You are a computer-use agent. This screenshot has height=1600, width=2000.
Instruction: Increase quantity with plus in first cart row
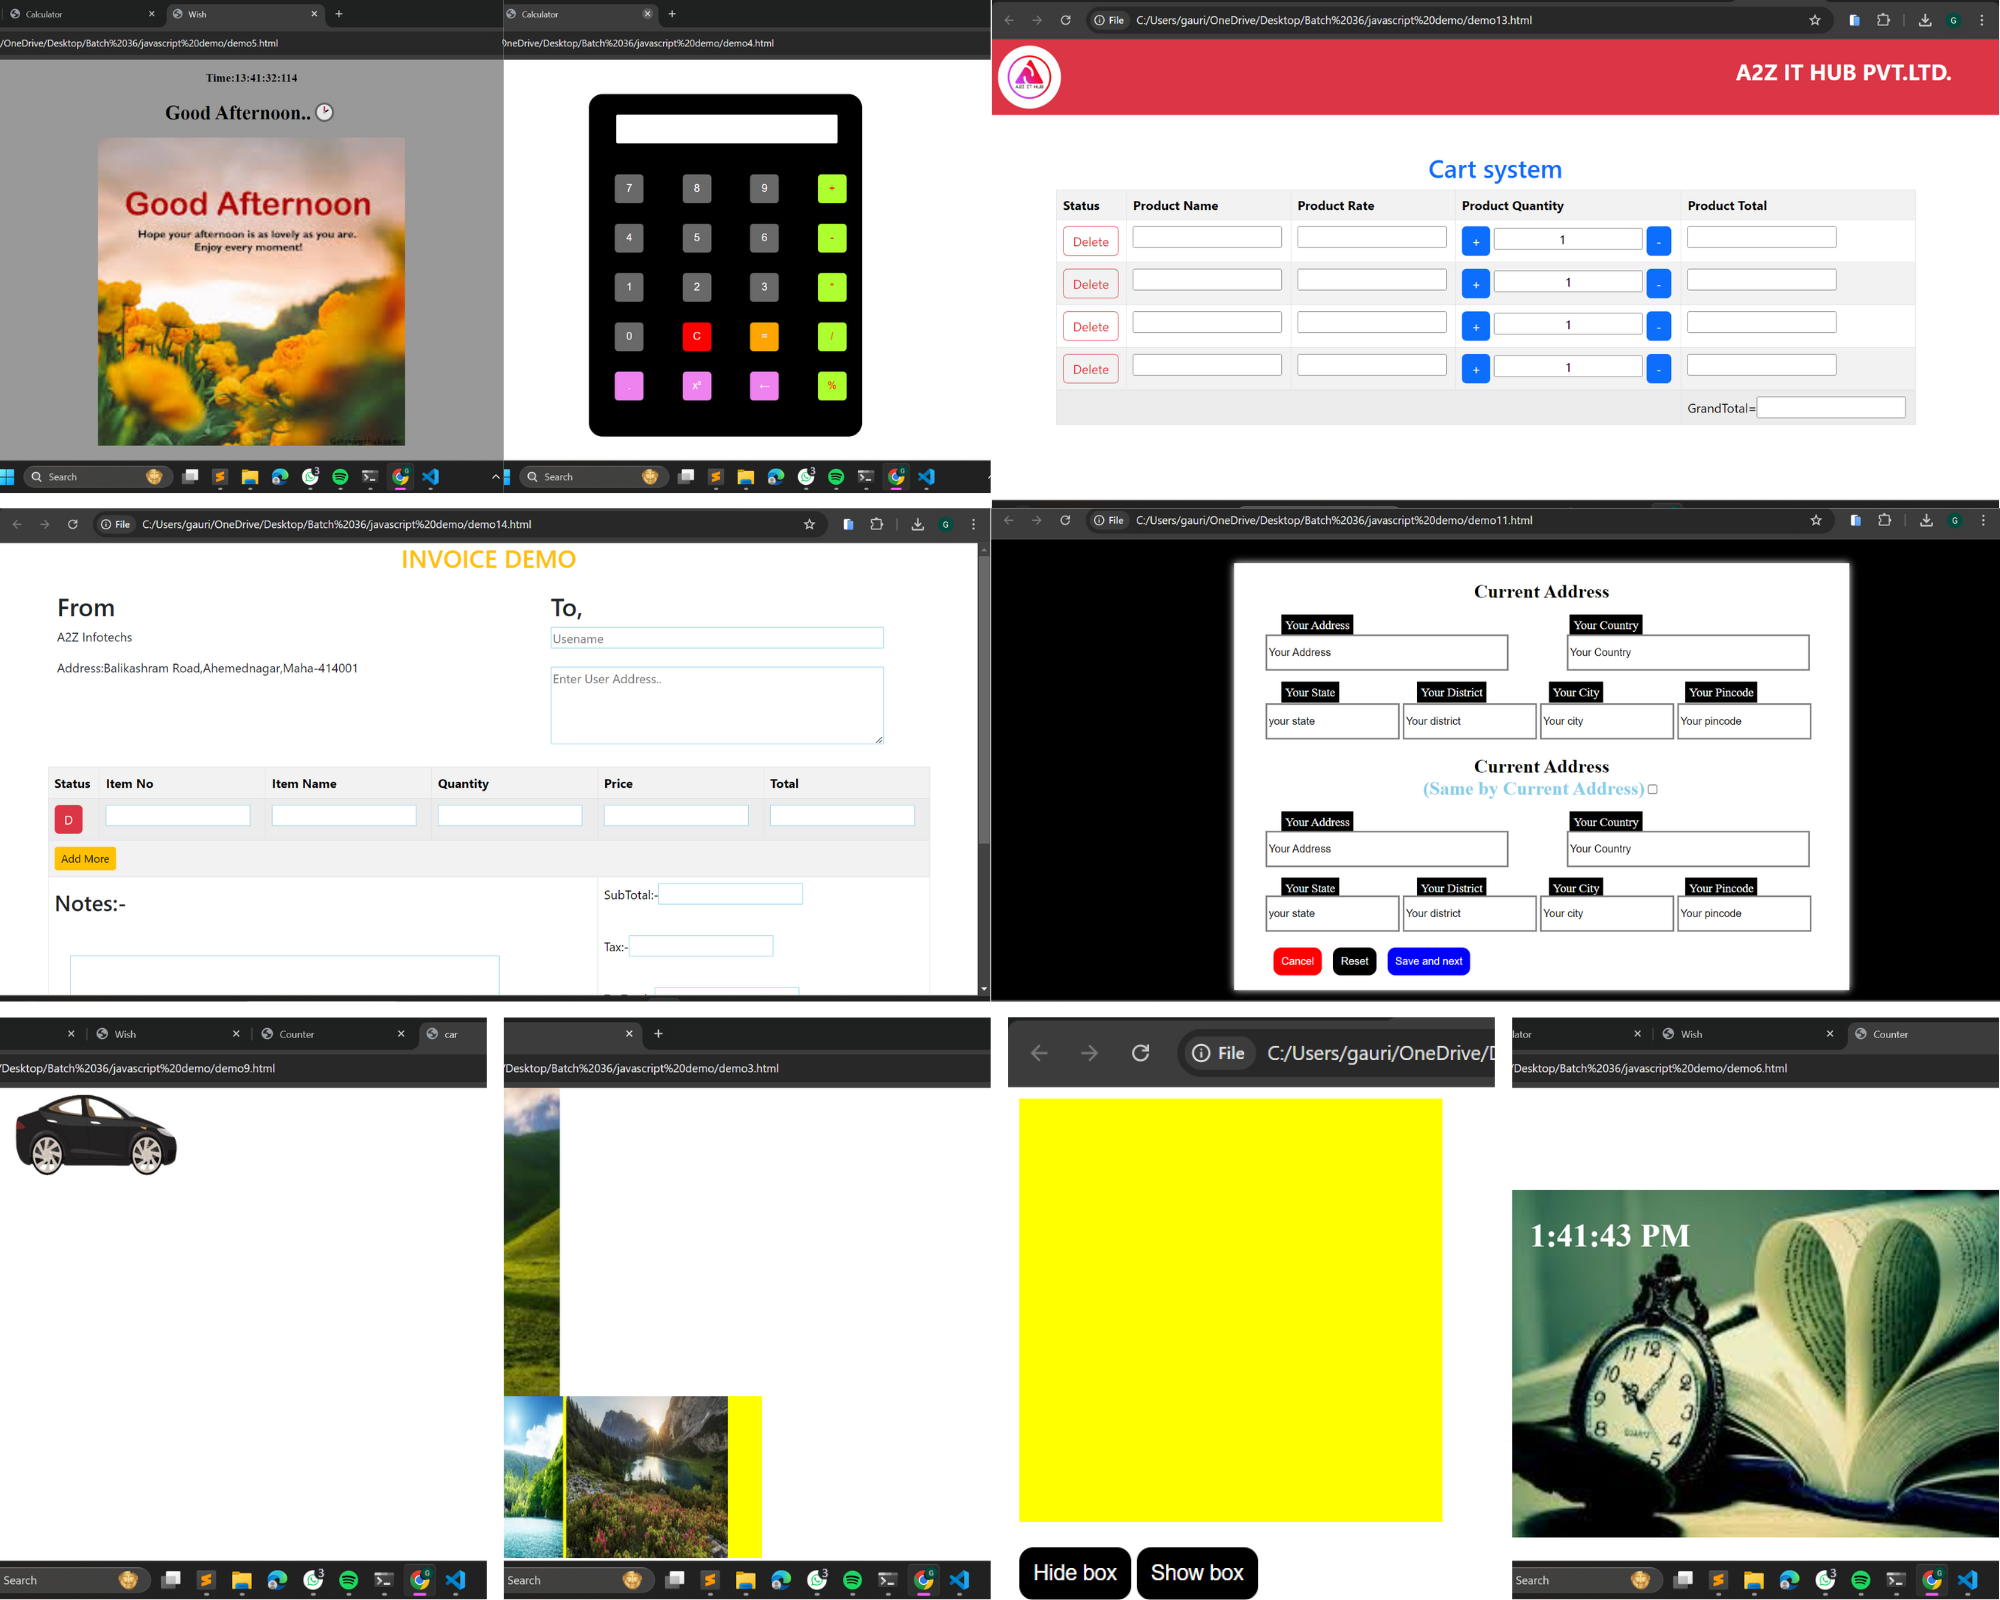[x=1476, y=242]
